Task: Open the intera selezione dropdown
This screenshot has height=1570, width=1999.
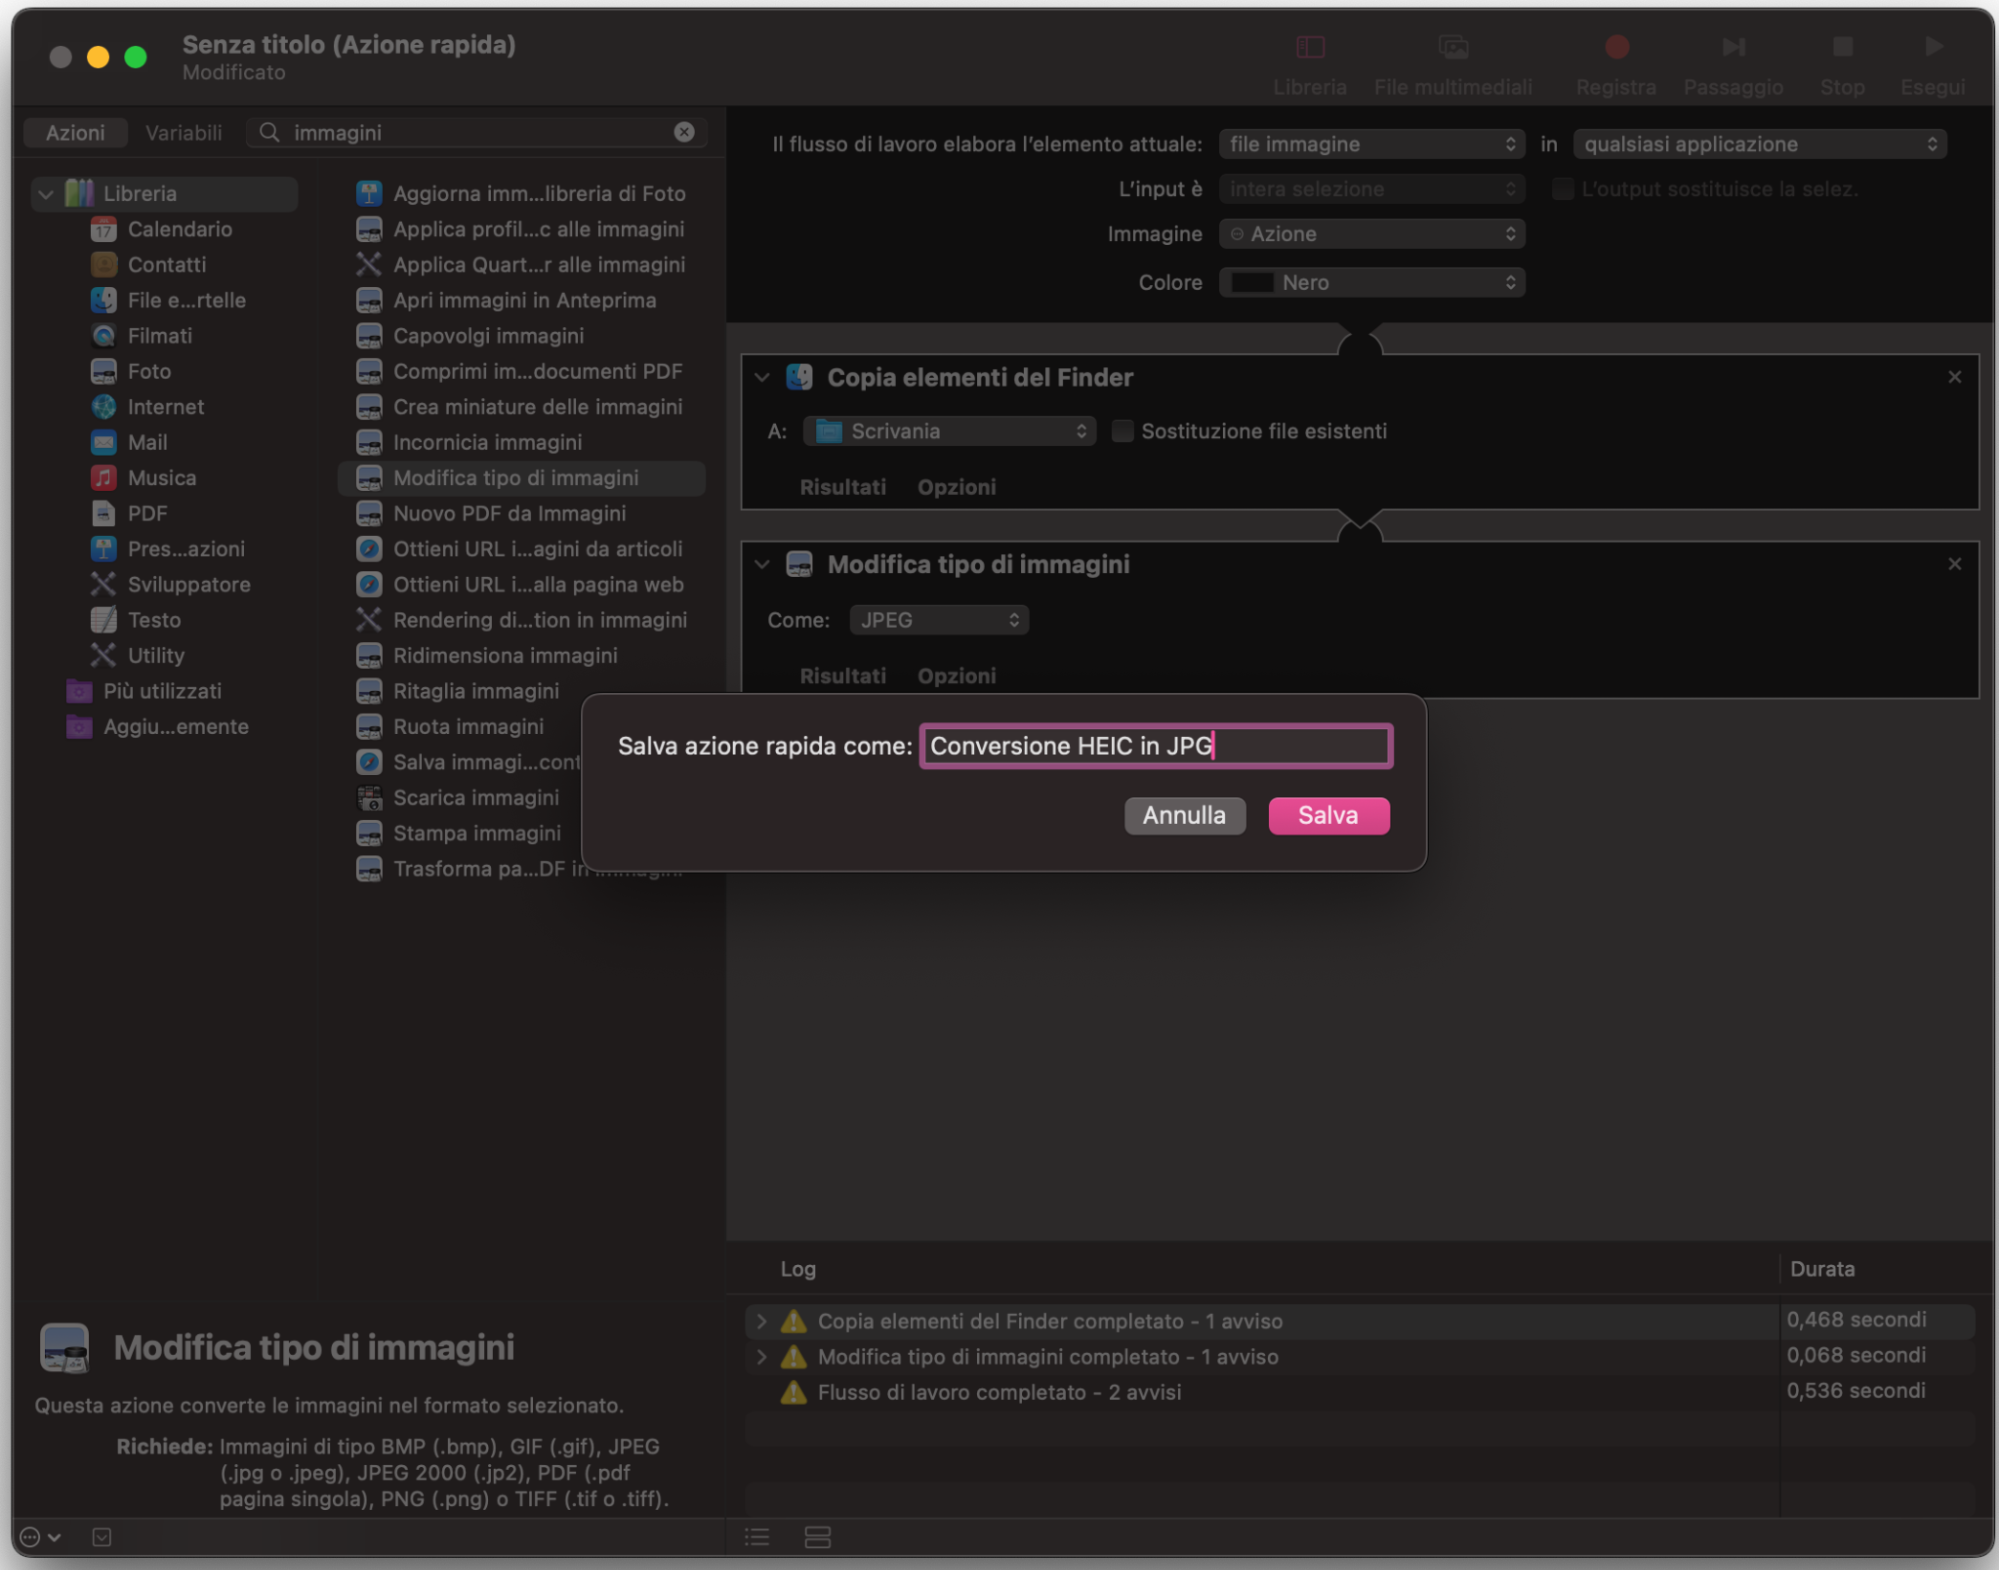Action: pyautogui.click(x=1371, y=189)
